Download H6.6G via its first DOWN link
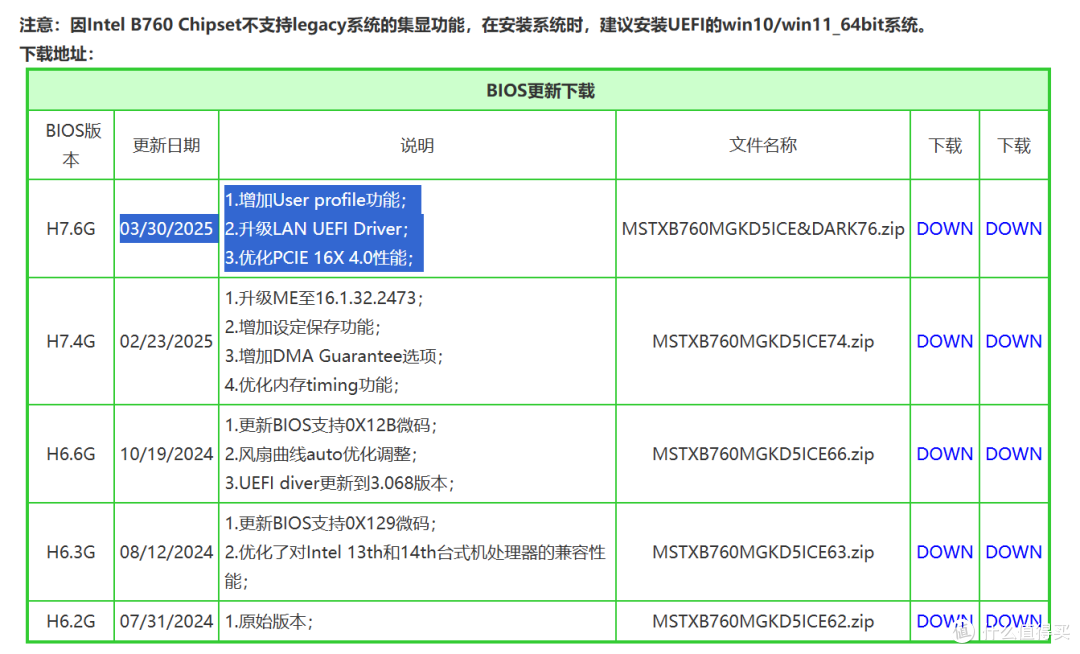Viewport: 1080px width, 654px height. [x=944, y=454]
